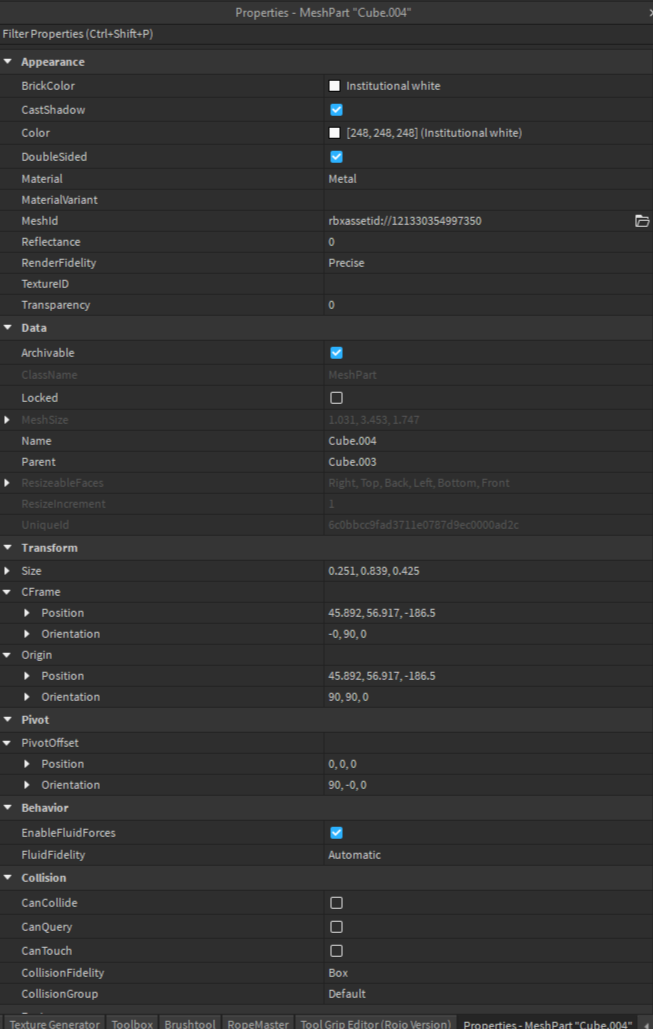Viewport: 653px width, 1029px height.
Task: Collapse the Data section
Action: [8, 327]
